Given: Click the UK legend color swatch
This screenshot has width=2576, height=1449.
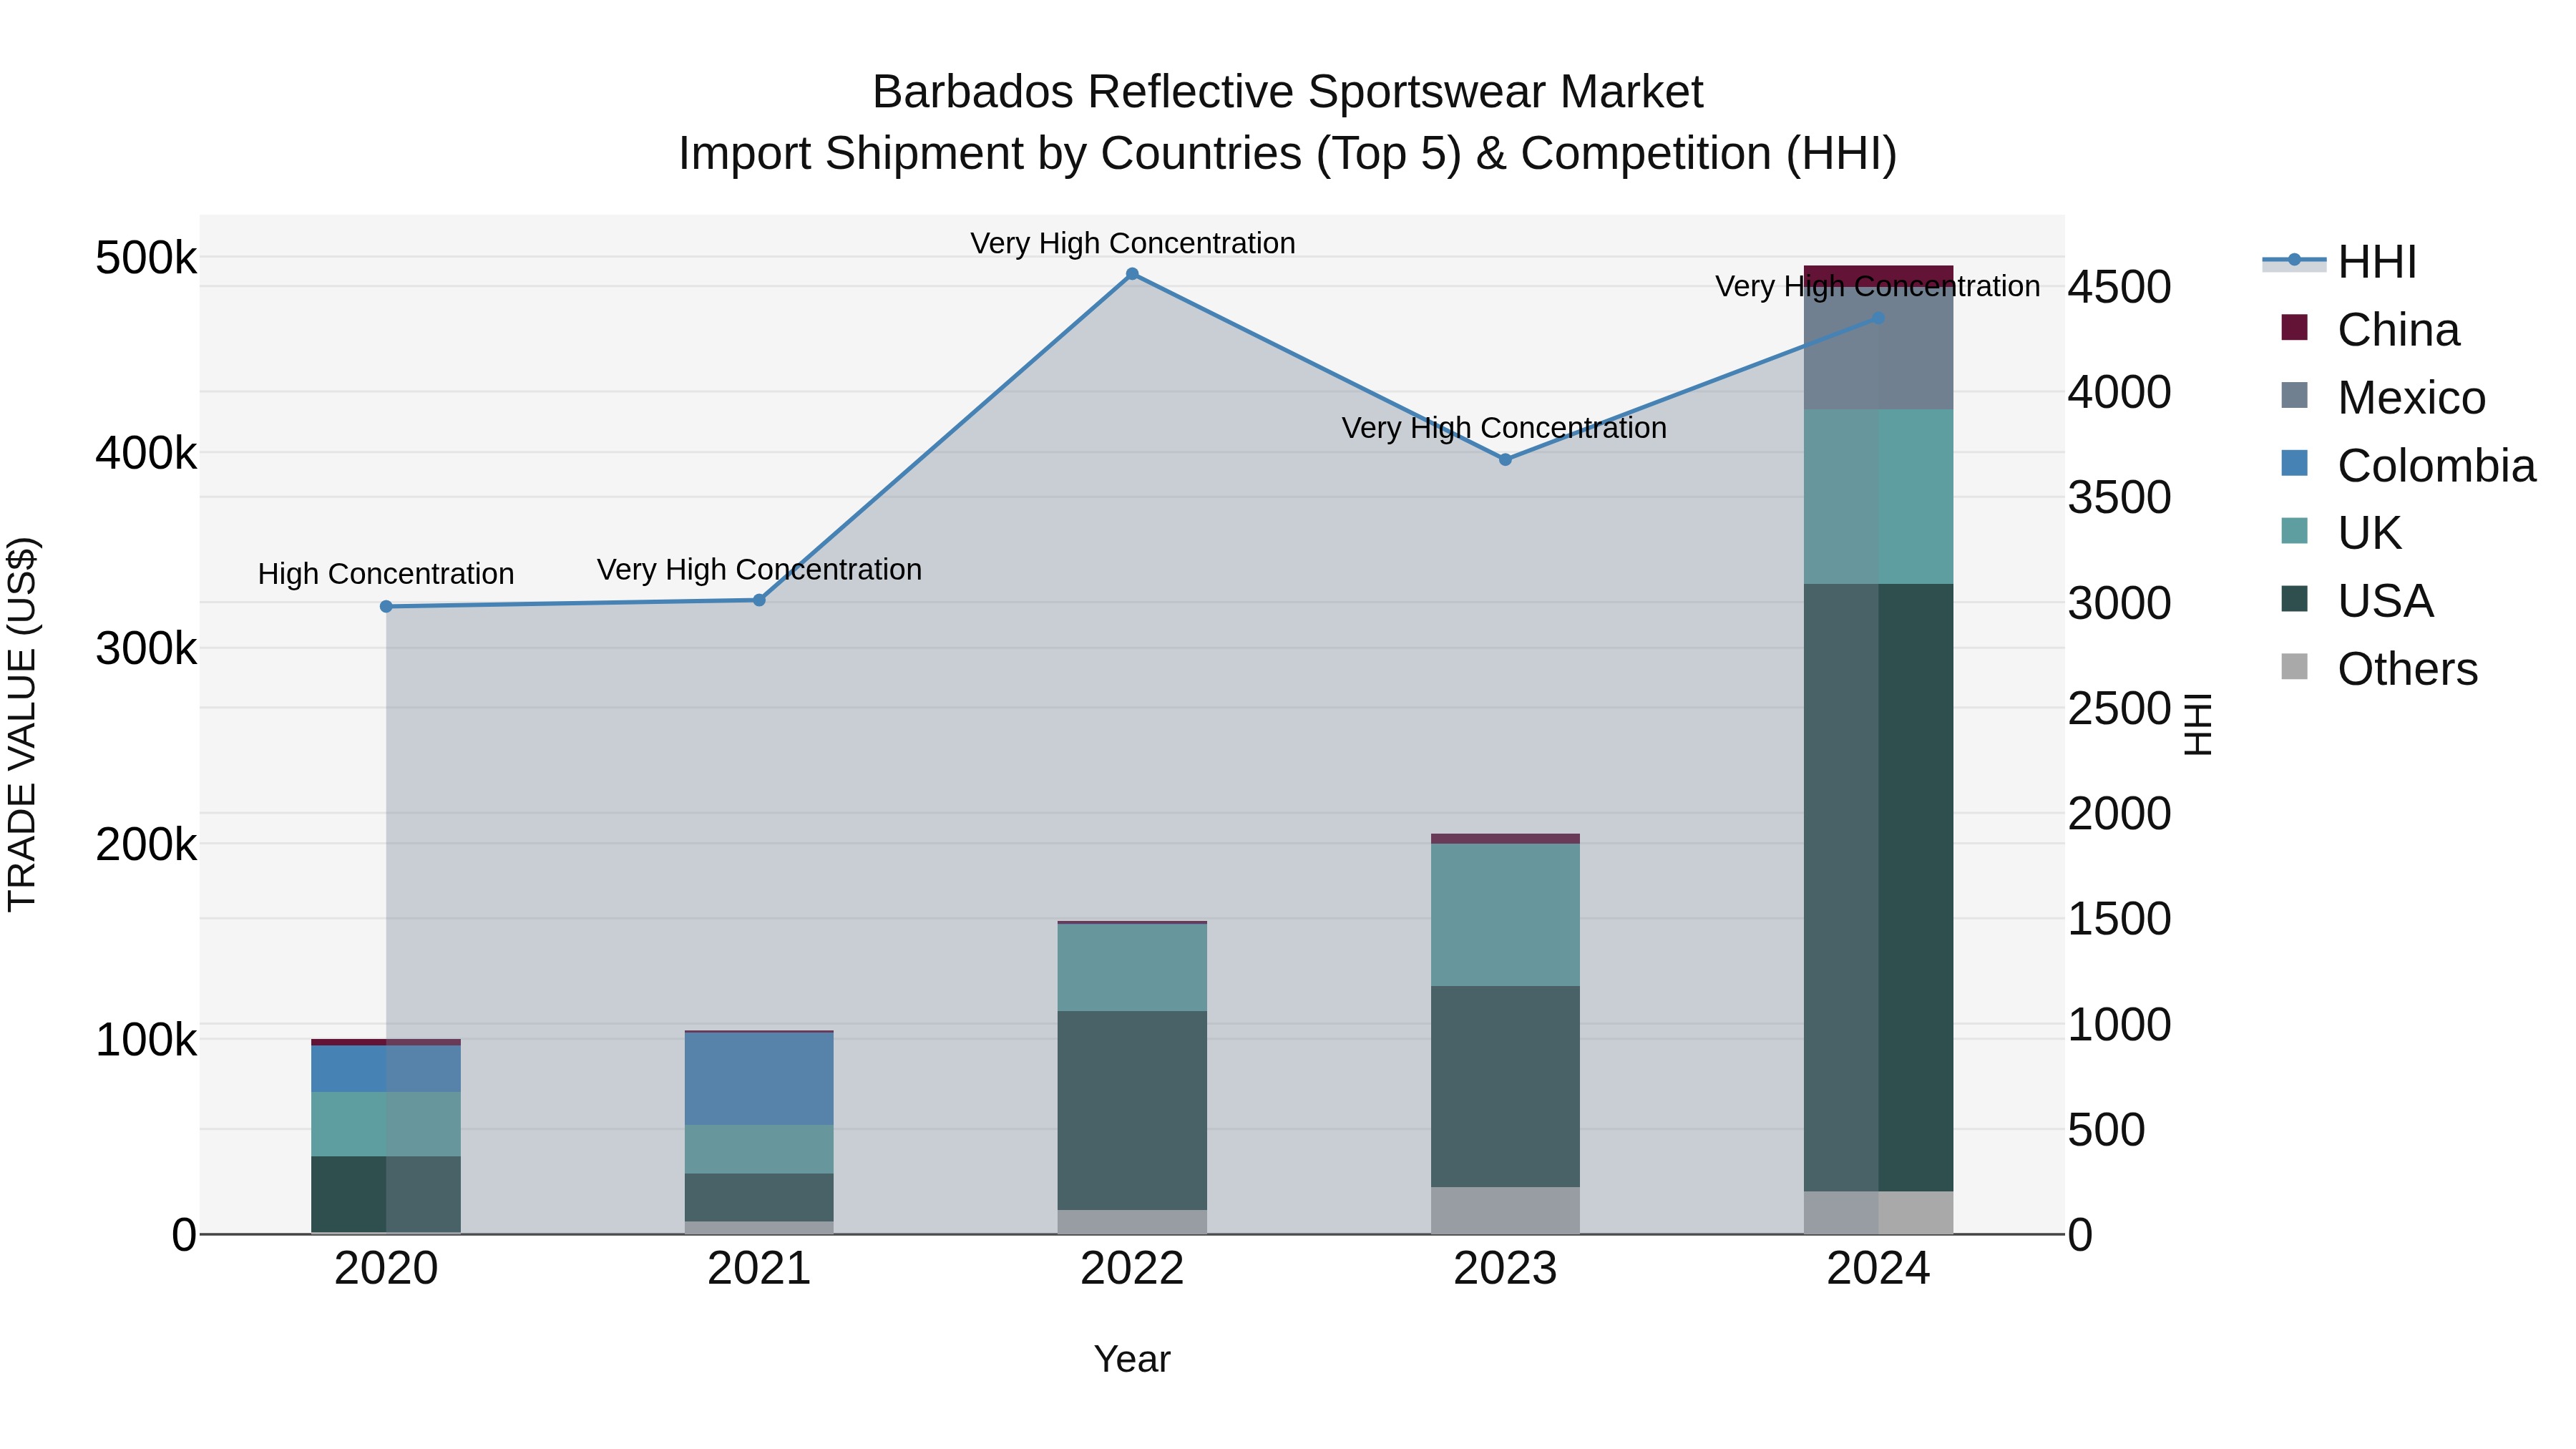Looking at the screenshot, I should click(2294, 531).
